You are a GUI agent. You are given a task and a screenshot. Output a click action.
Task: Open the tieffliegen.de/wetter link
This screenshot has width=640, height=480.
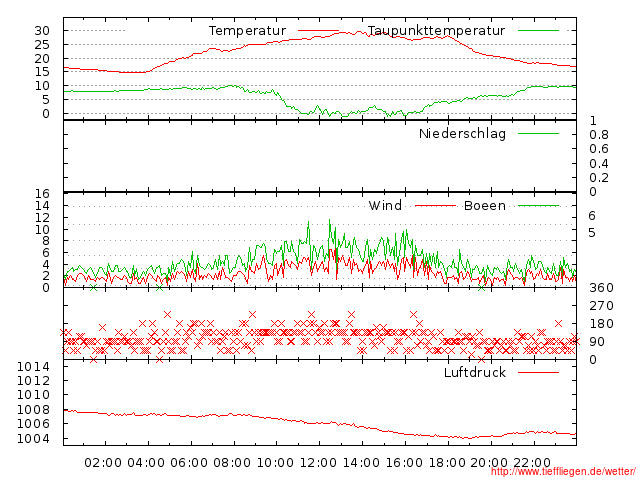[x=563, y=471]
